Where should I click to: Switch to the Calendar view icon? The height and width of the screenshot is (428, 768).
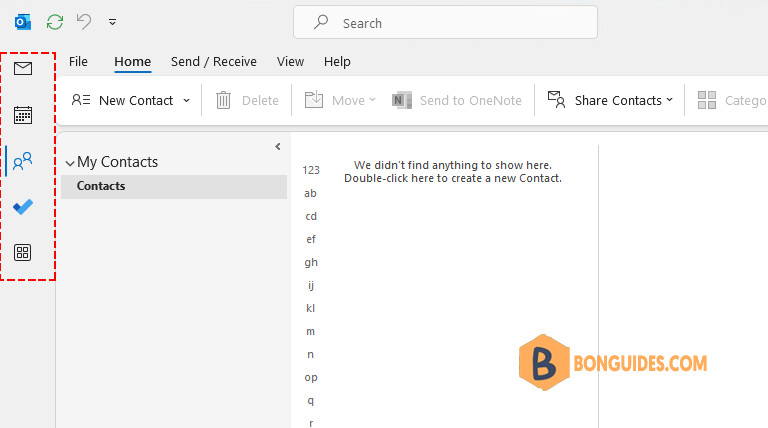click(23, 115)
